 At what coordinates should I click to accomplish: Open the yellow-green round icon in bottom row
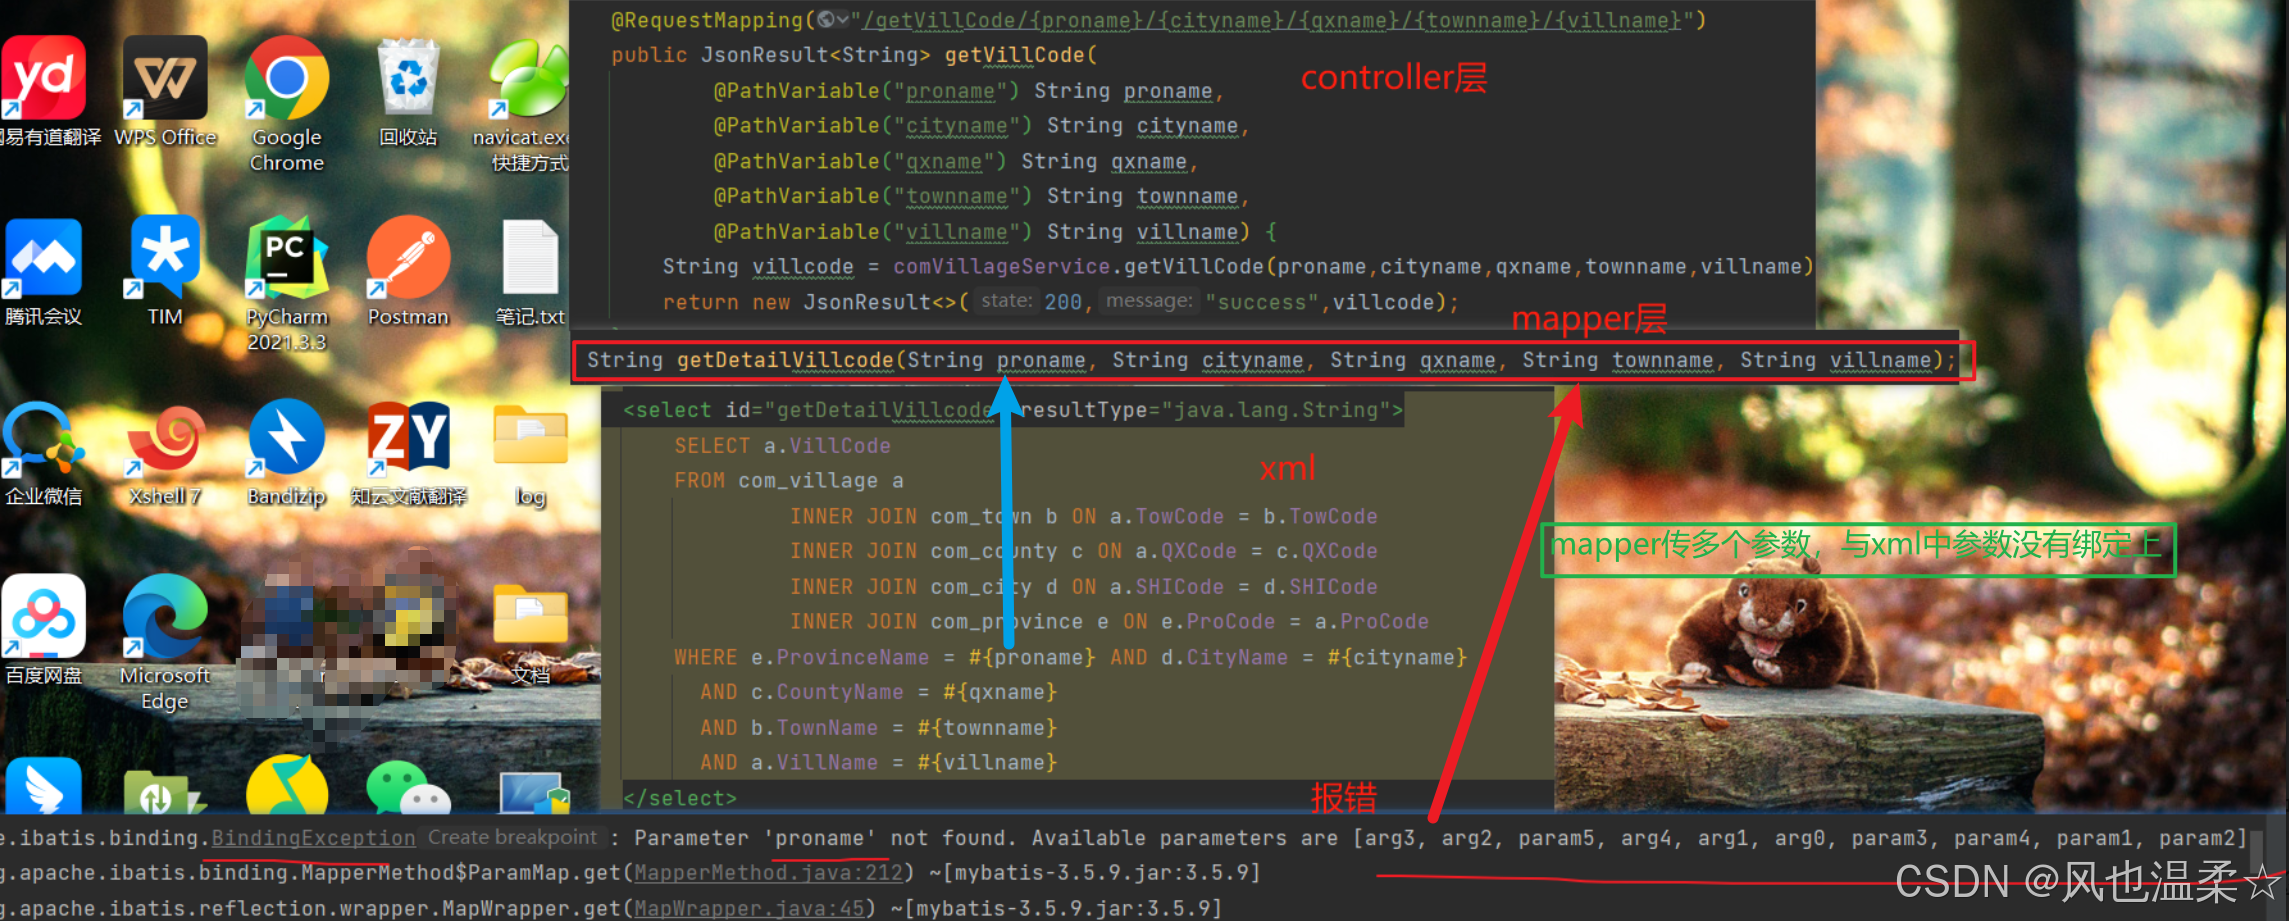(x=287, y=786)
